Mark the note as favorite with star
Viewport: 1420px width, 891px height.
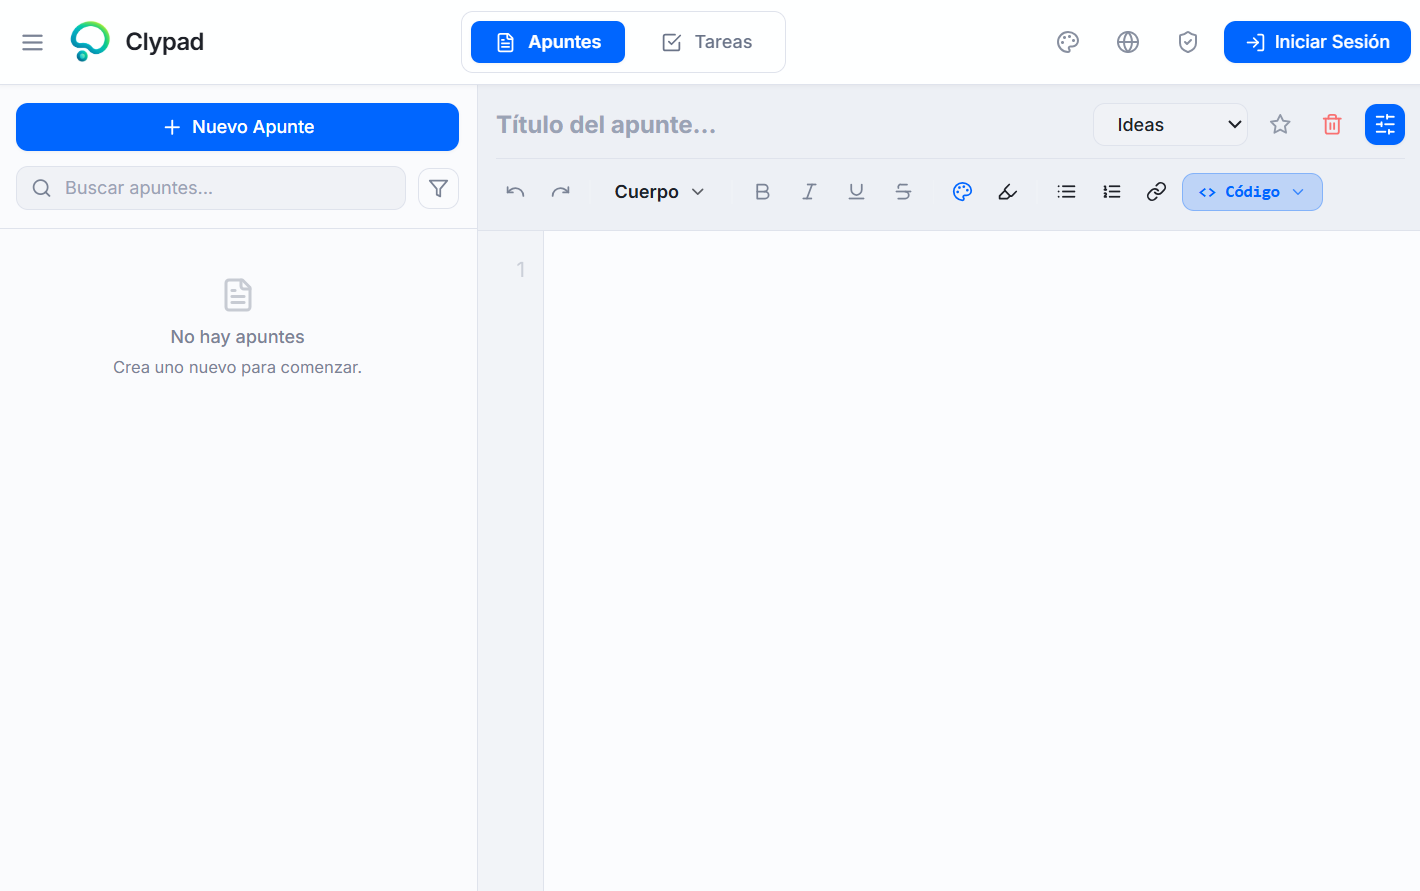[x=1280, y=125]
